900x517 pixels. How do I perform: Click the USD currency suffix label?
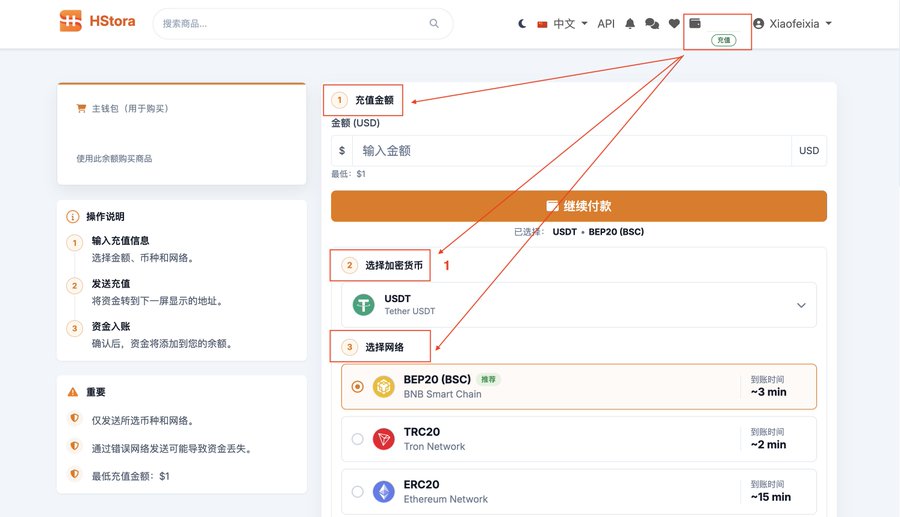click(809, 150)
